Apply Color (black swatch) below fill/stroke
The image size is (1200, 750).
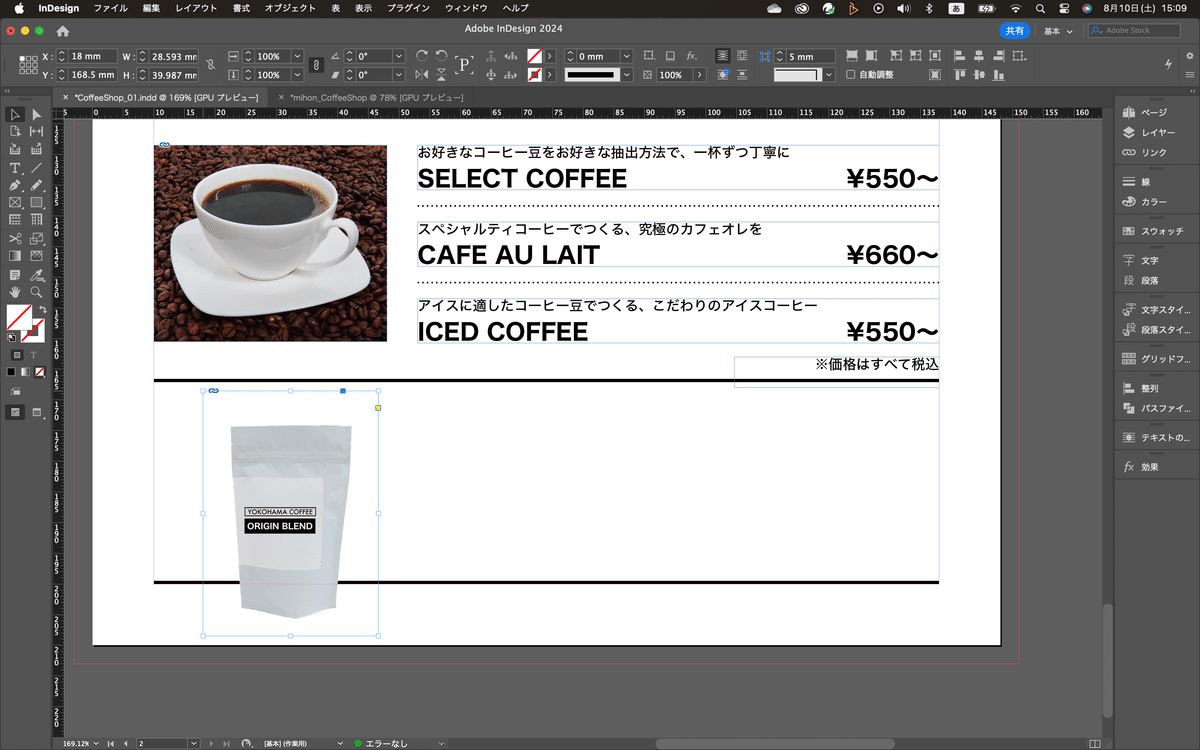click(11, 372)
